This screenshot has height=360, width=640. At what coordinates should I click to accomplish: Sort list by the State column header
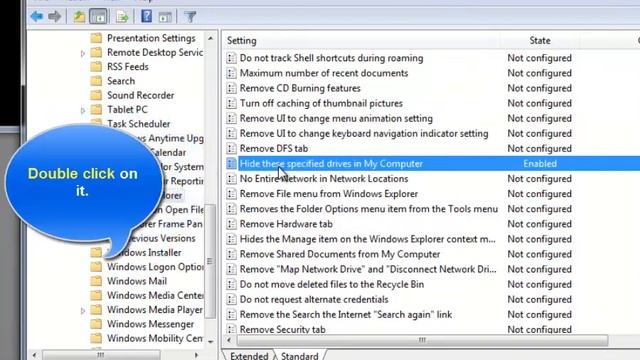pos(540,40)
